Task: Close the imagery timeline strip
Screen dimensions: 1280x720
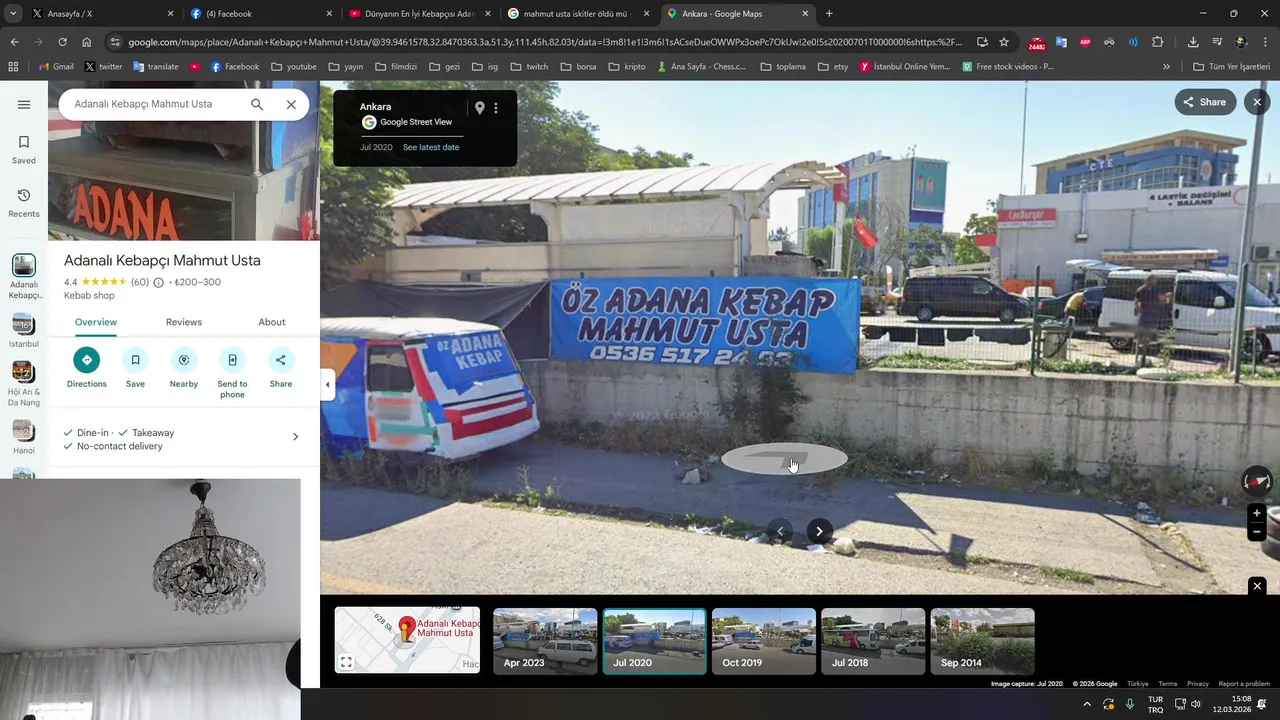Action: click(x=1257, y=586)
